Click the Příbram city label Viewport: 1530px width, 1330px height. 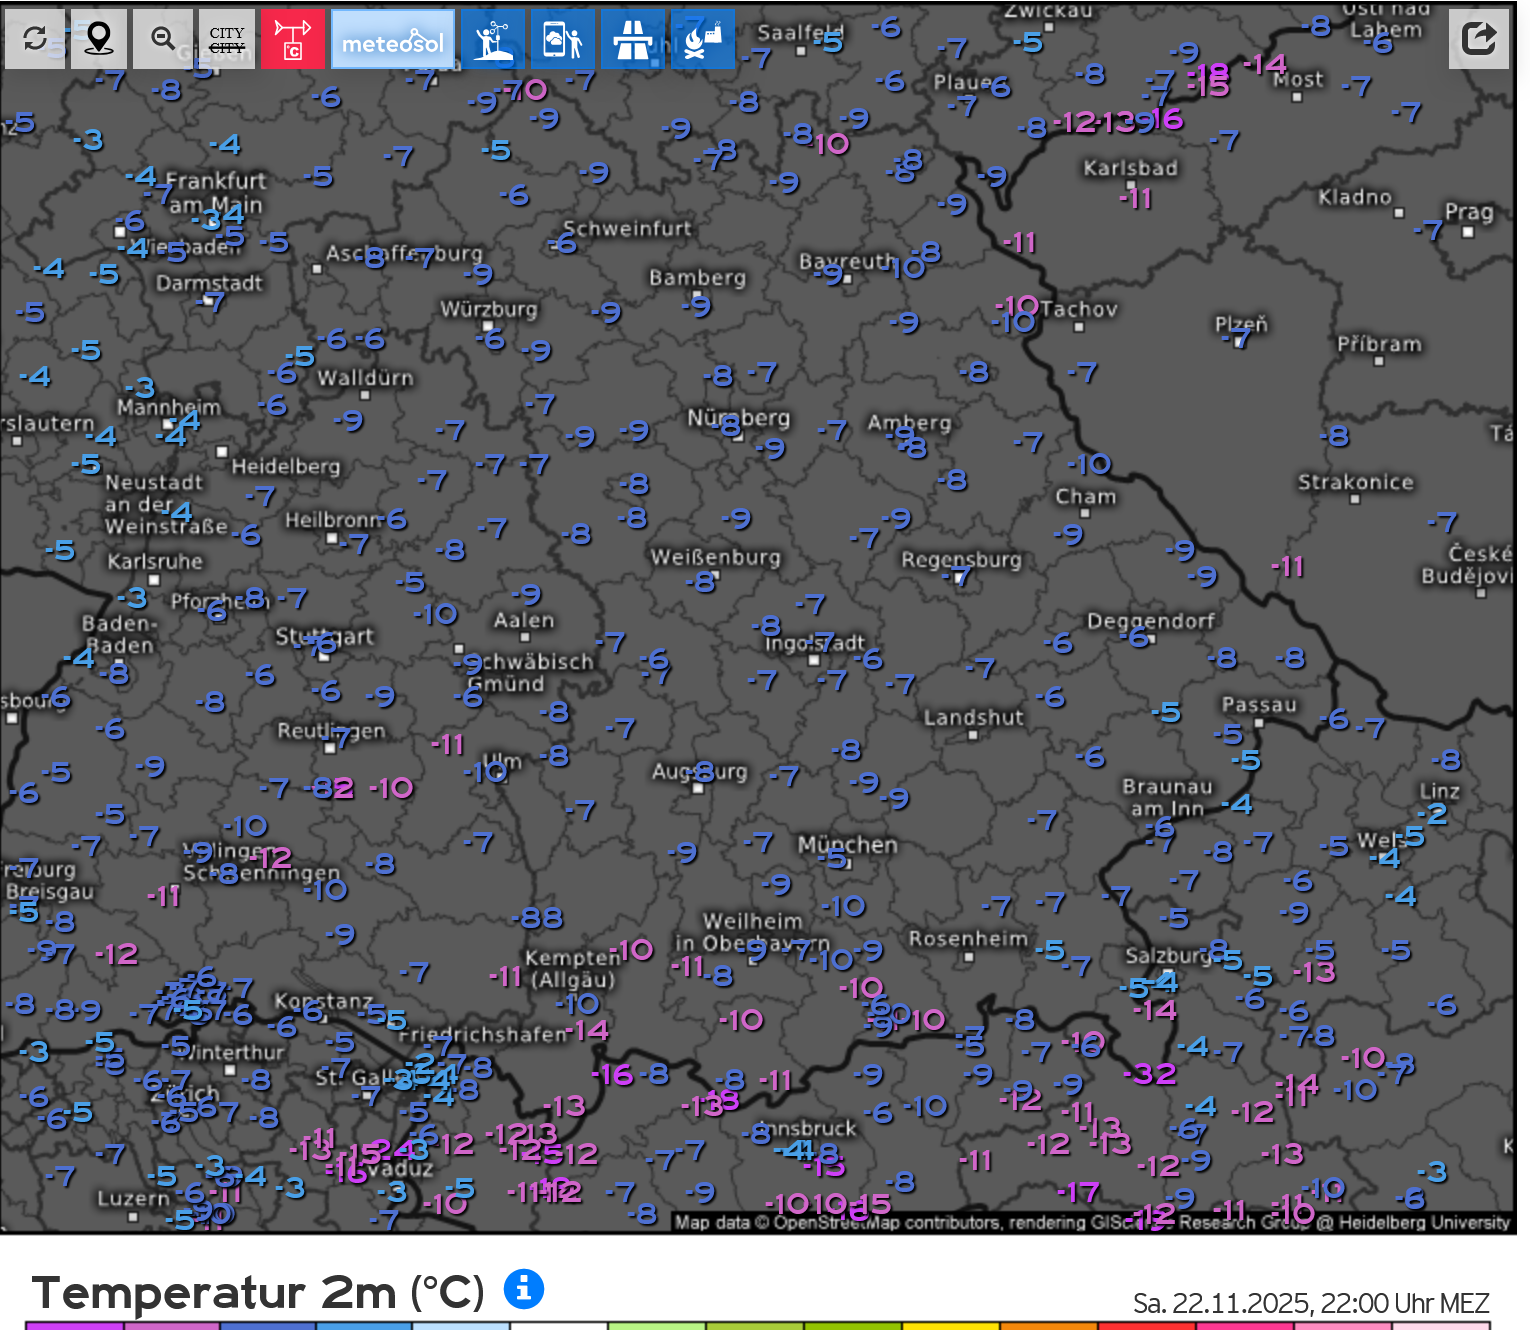(1379, 344)
